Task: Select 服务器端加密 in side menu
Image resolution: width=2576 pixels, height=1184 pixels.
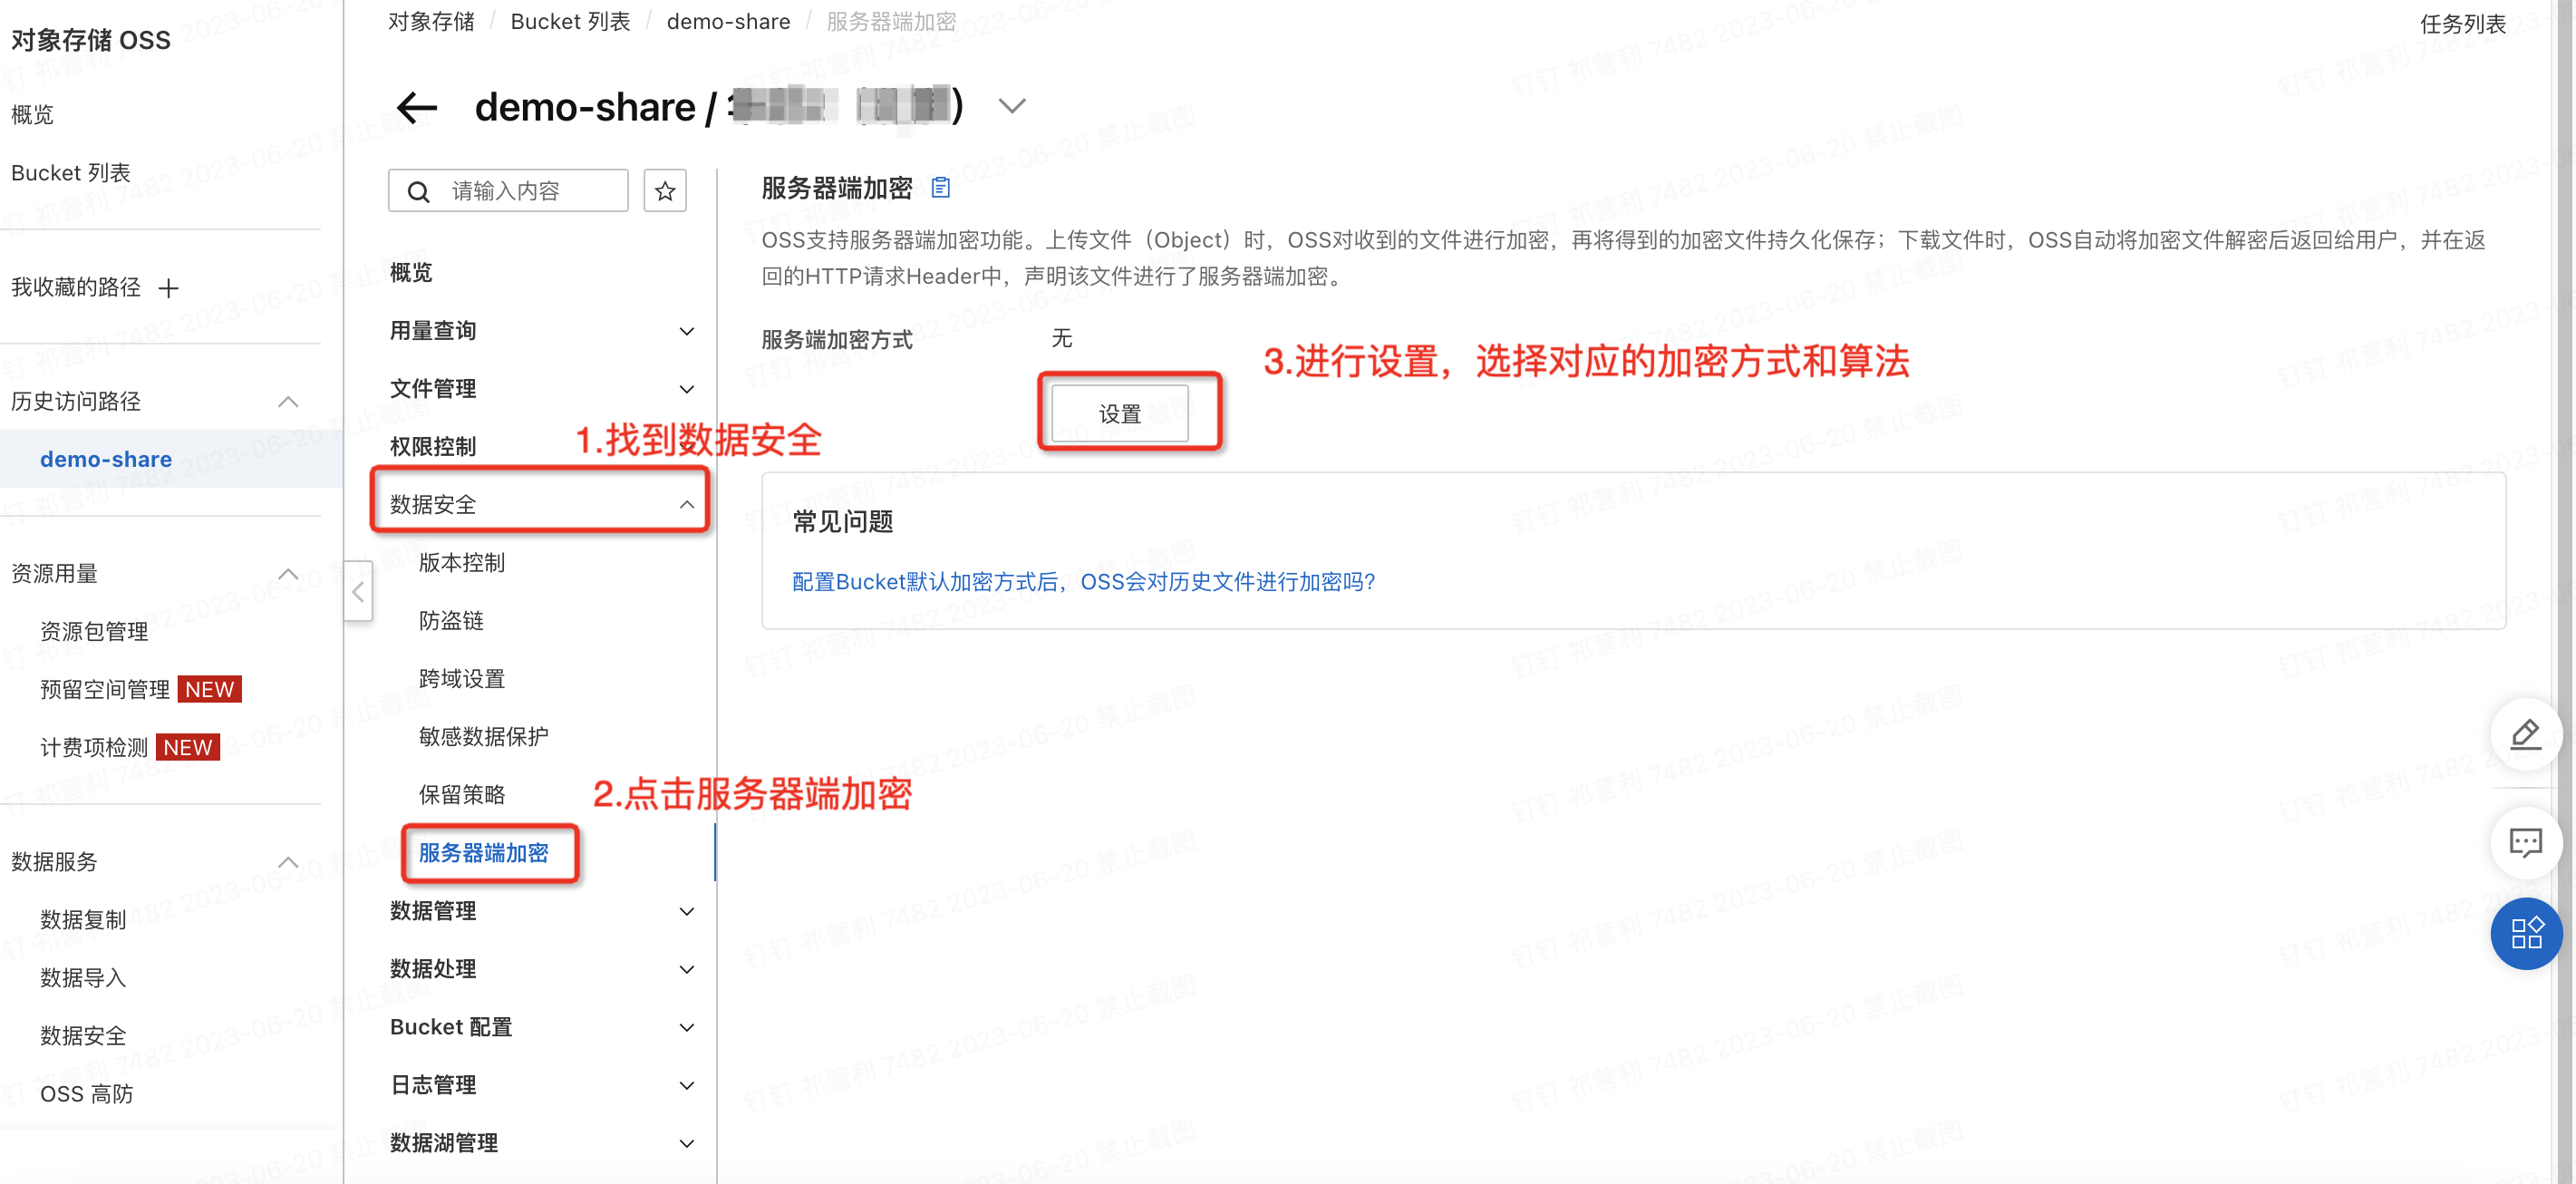Action: point(484,853)
